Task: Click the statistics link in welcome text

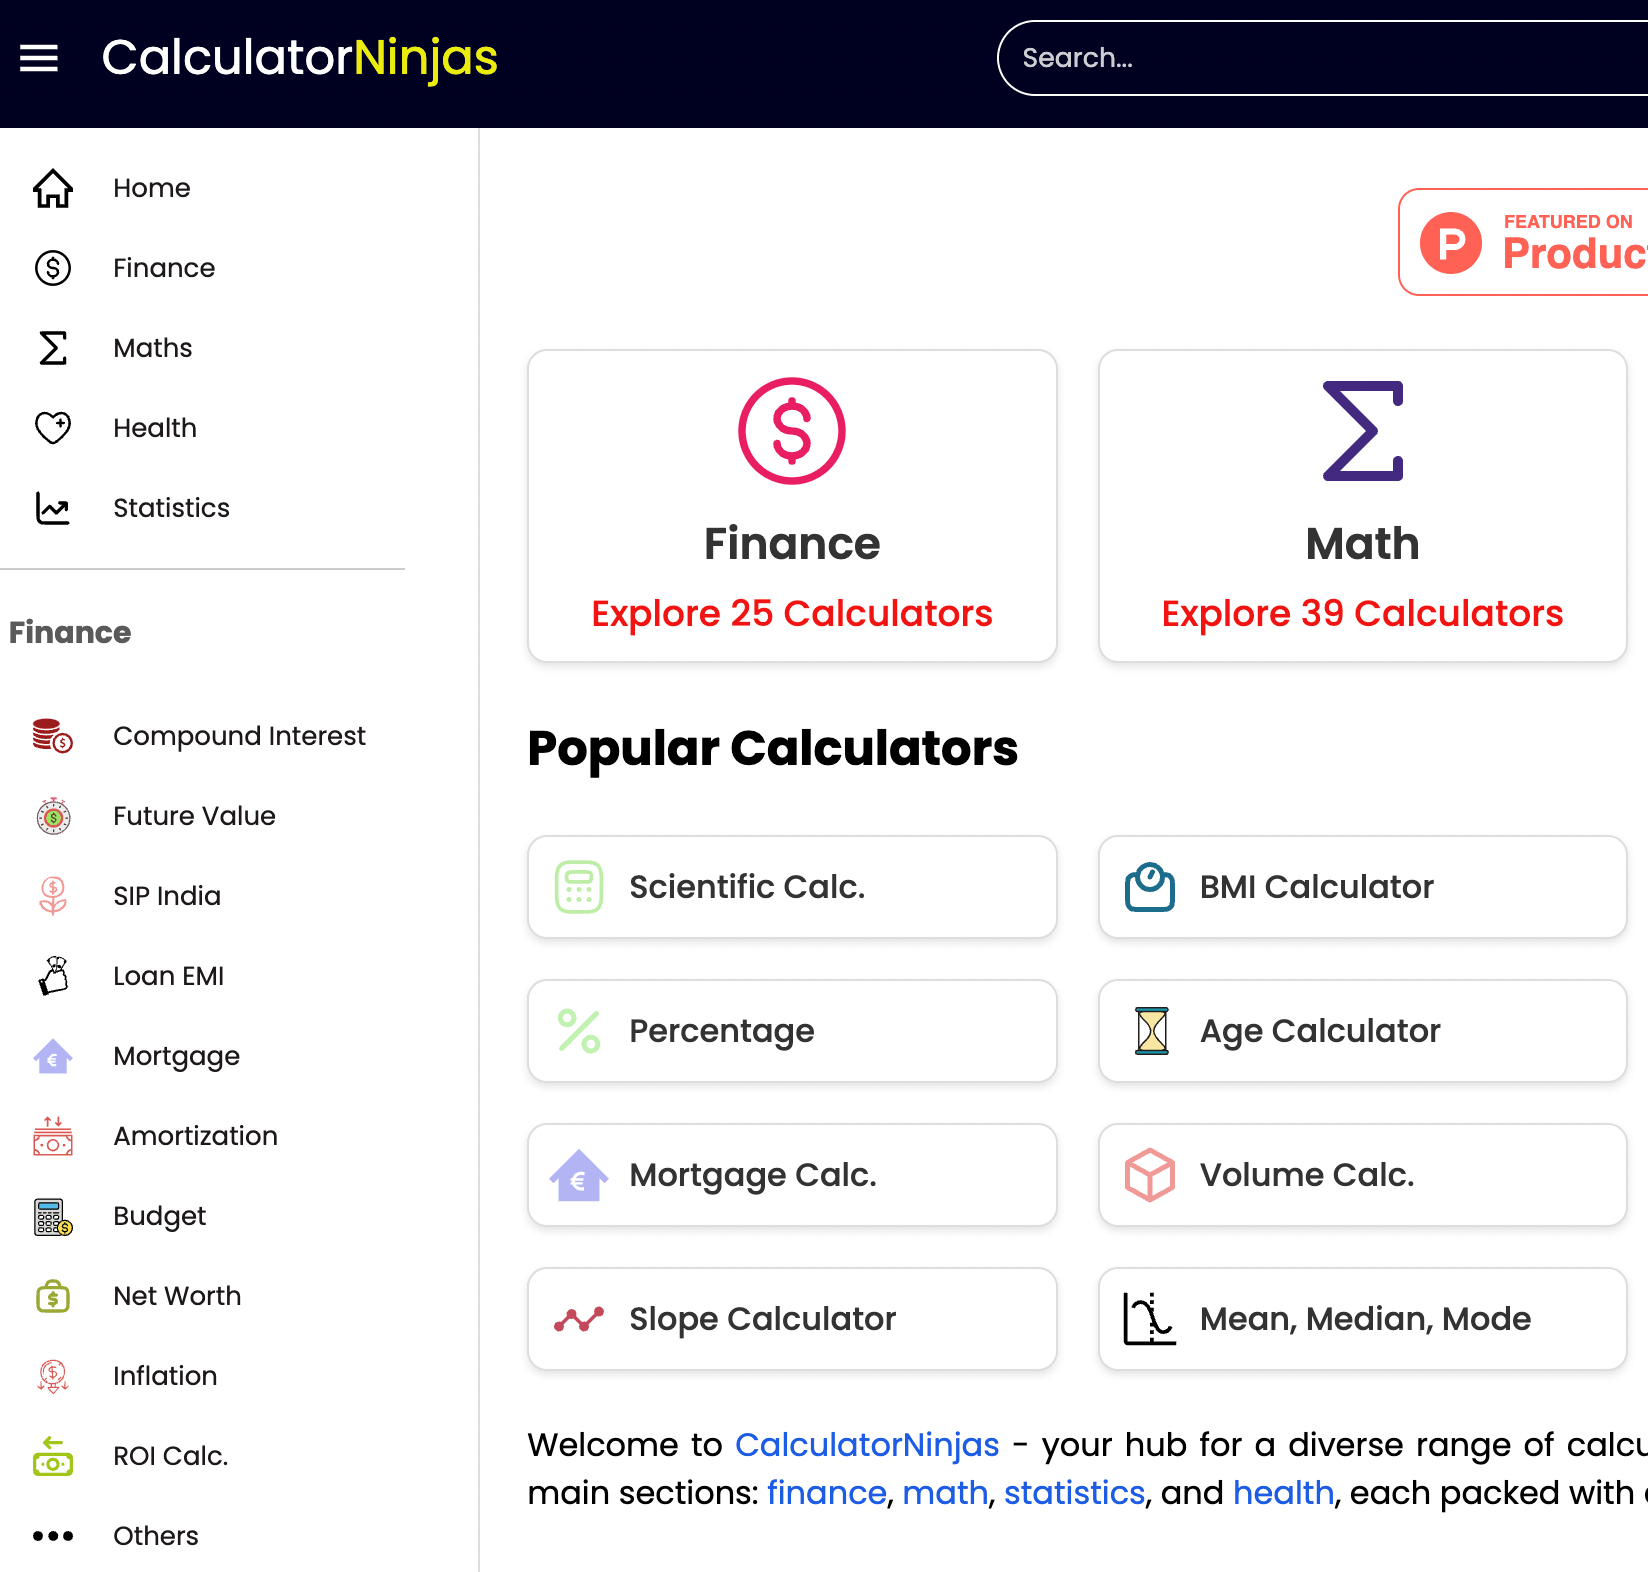Action: click(1074, 1493)
